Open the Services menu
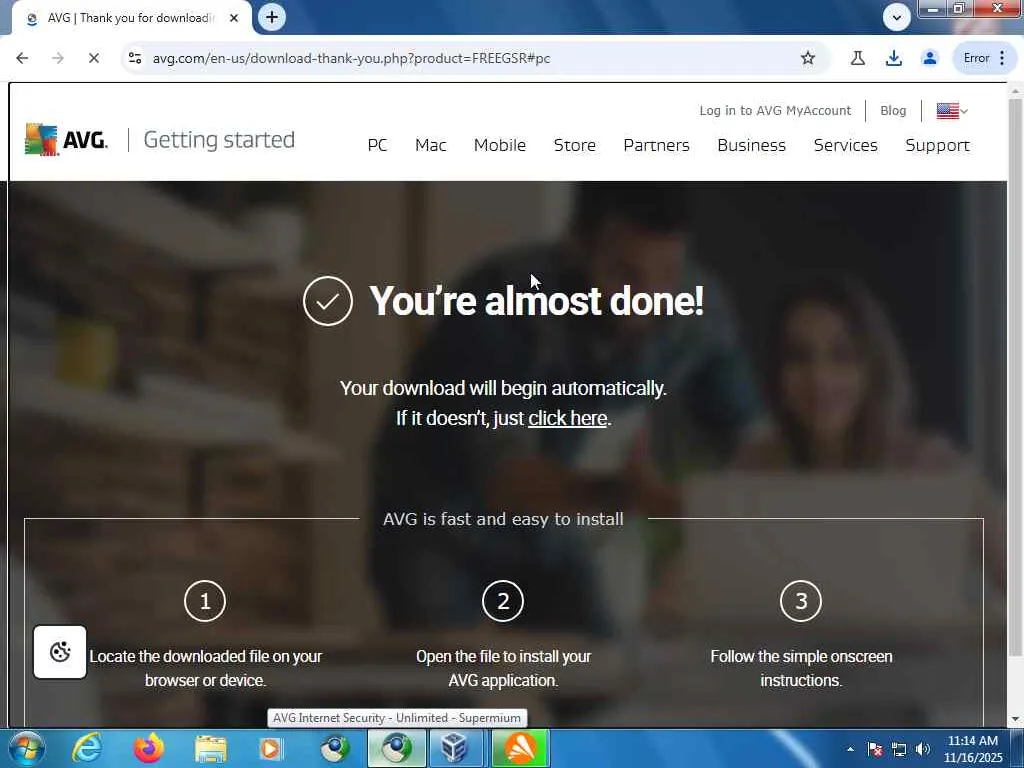The width and height of the screenshot is (1024, 768). (x=846, y=145)
